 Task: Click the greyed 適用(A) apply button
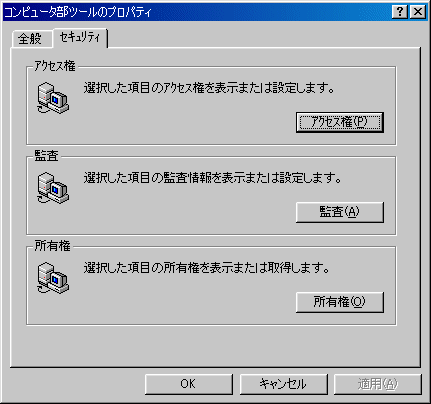click(378, 384)
